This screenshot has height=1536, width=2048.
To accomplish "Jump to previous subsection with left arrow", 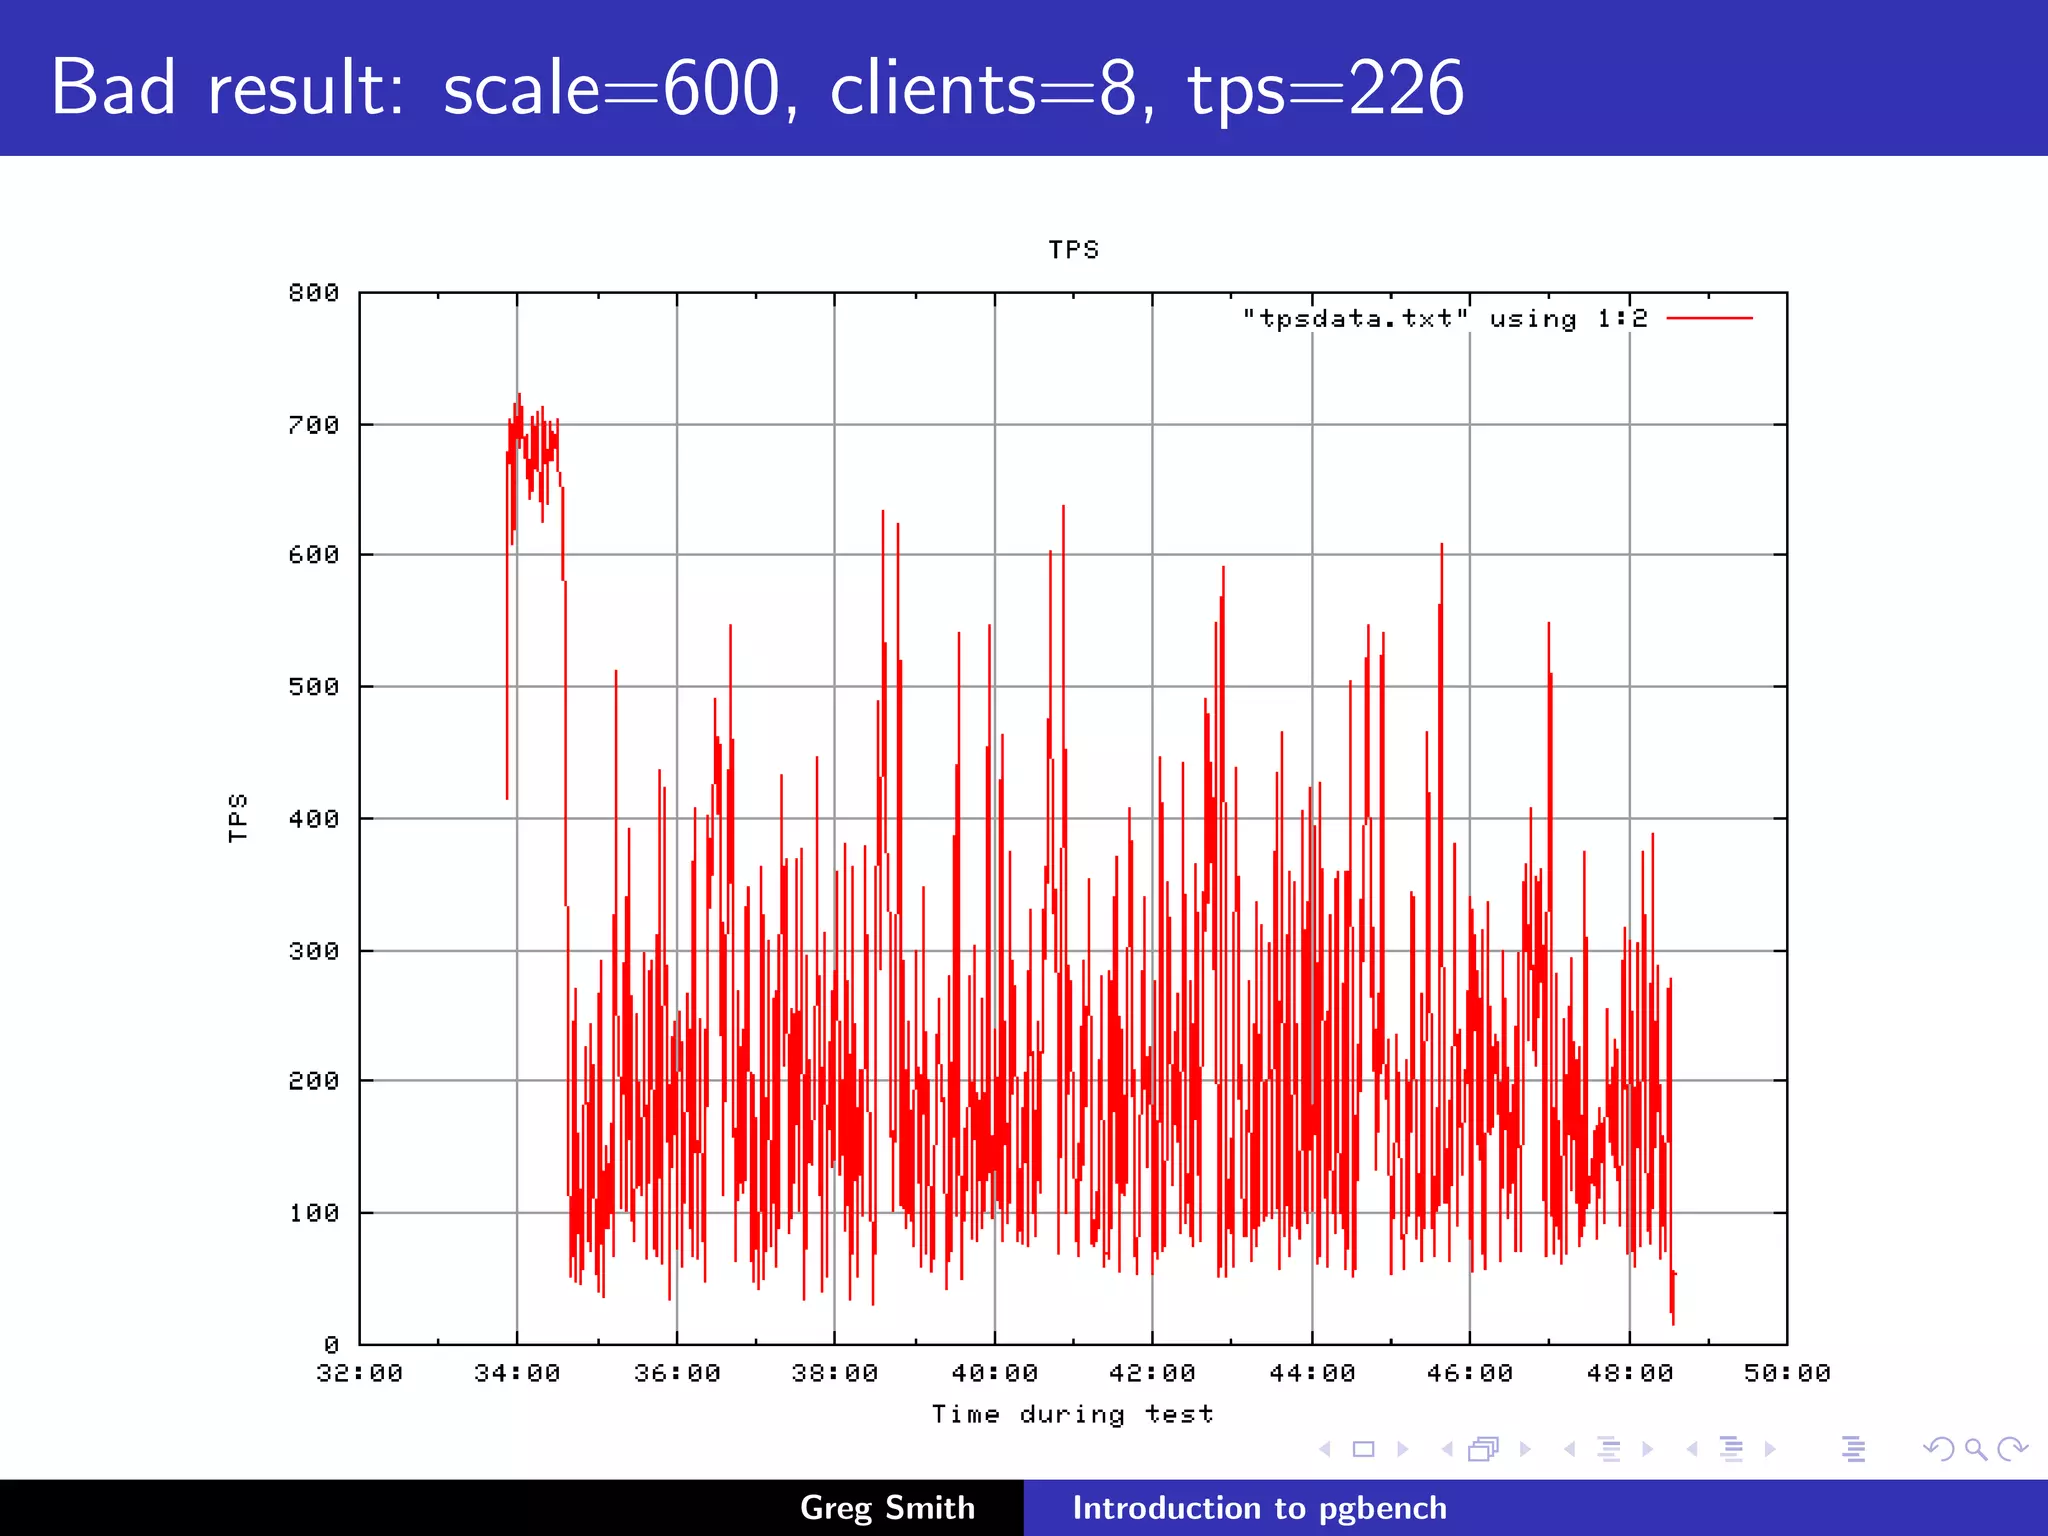I will (1570, 1449).
